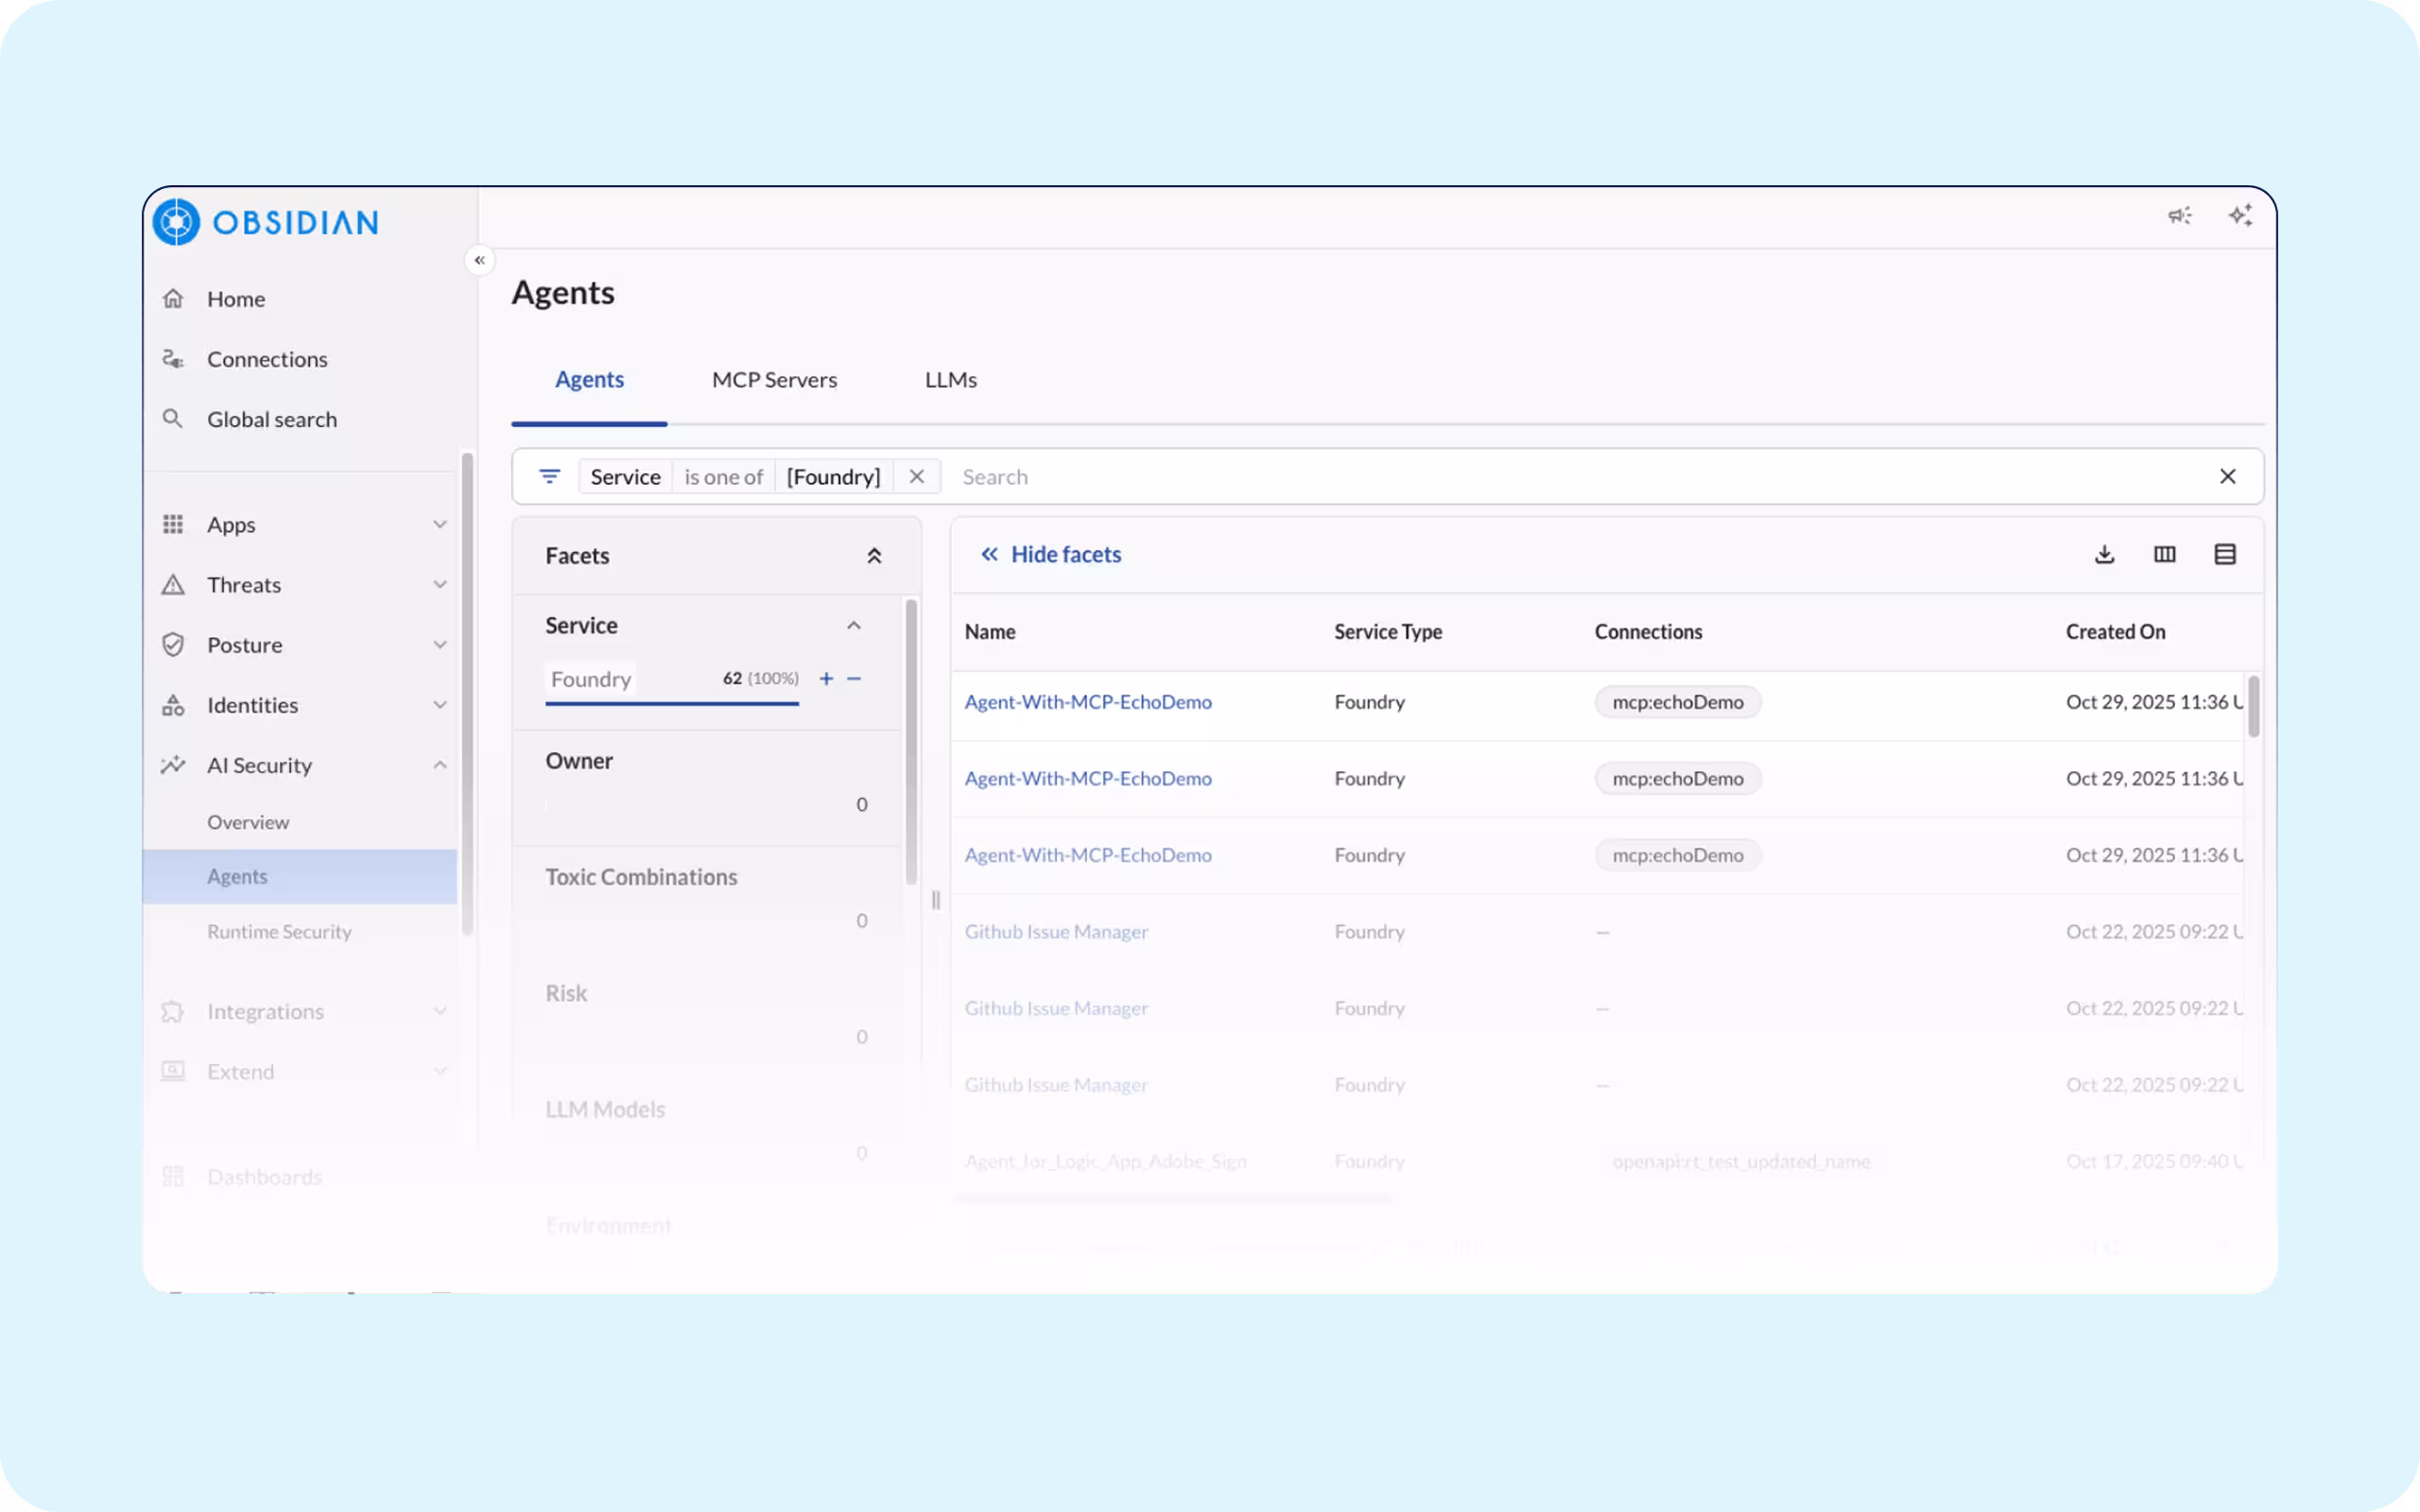The image size is (2420, 1512).
Task: Open the LLMs tab
Action: pyautogui.click(x=950, y=379)
